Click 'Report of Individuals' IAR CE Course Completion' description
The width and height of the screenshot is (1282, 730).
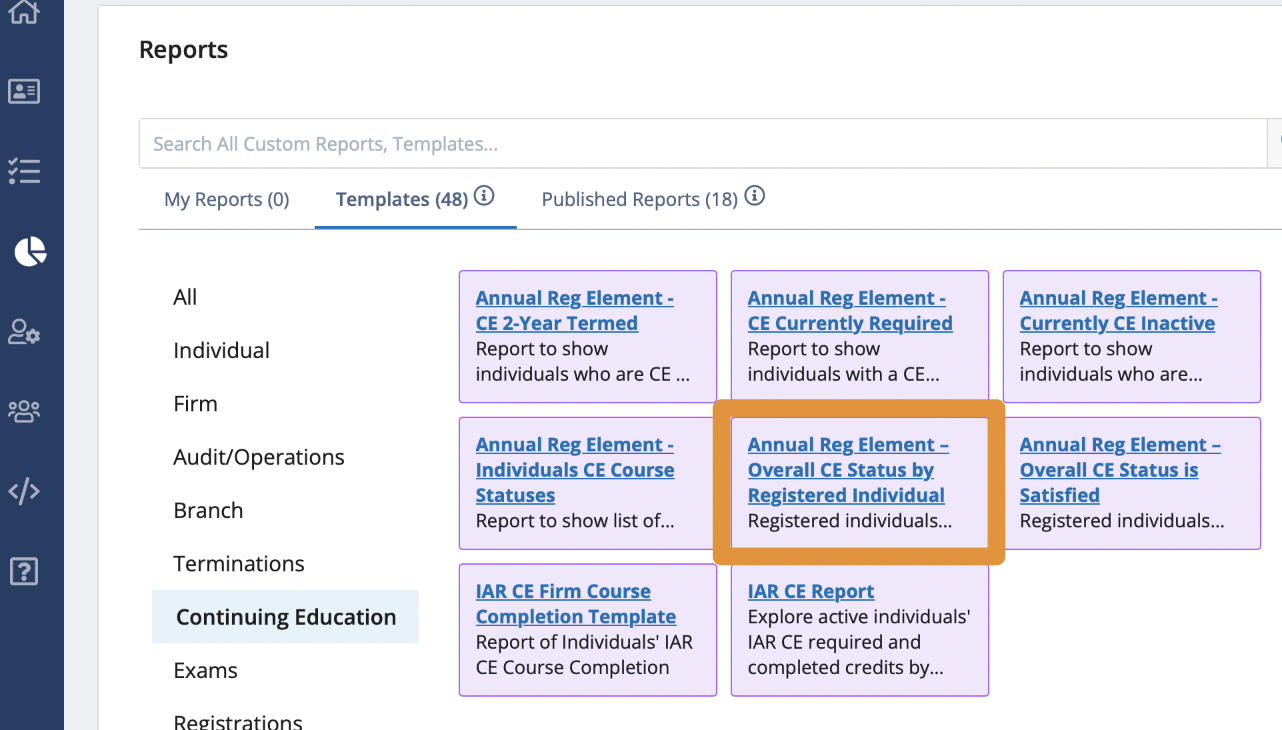coord(584,655)
